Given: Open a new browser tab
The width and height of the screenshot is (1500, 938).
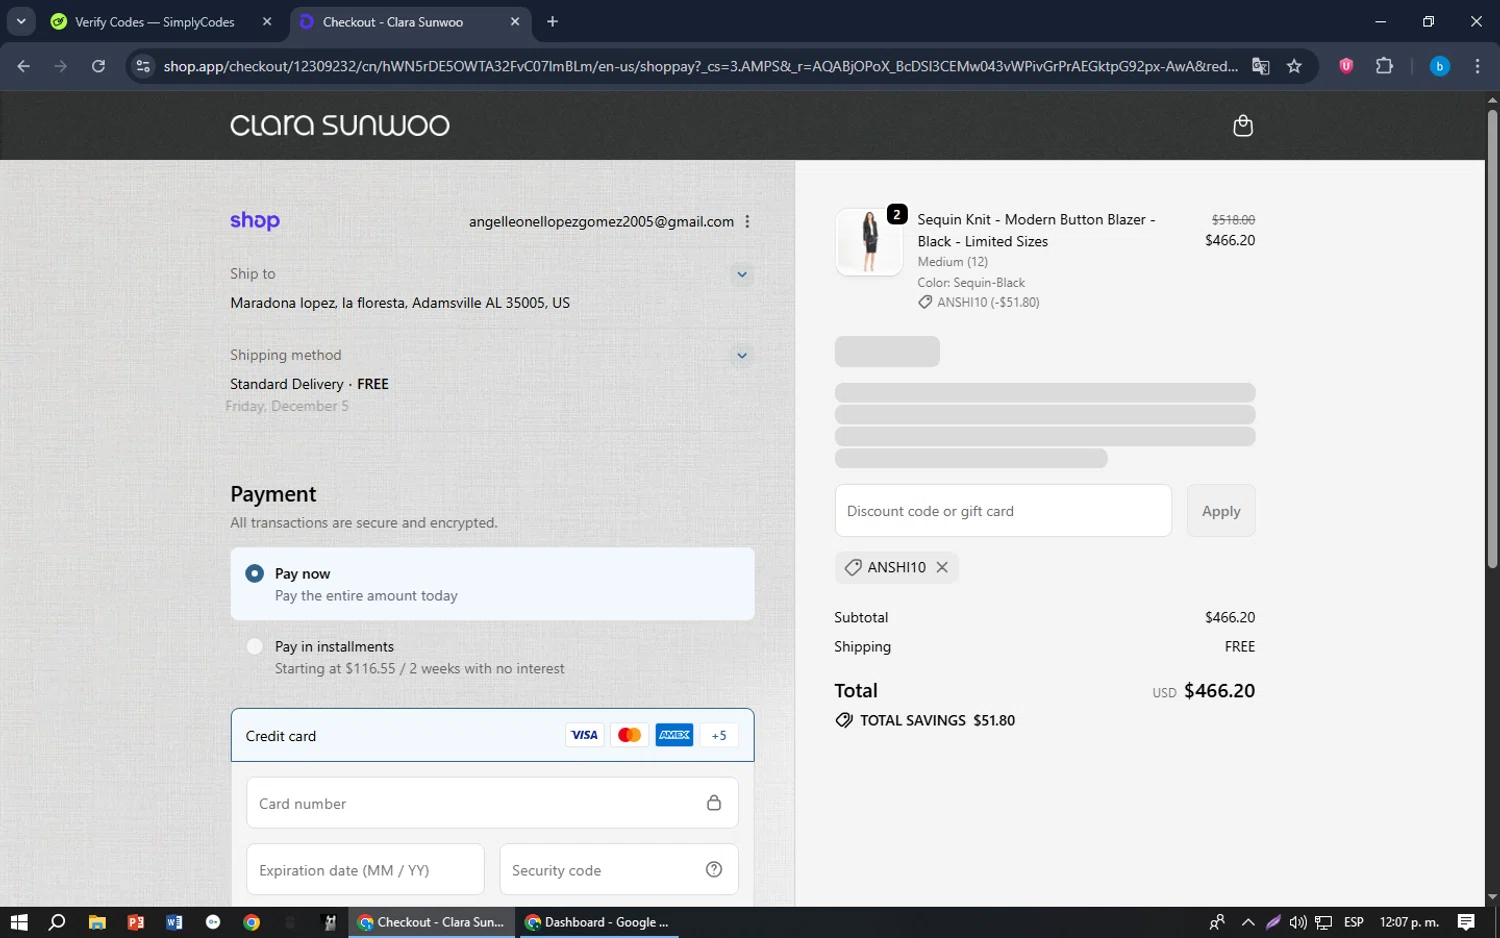Looking at the screenshot, I should coord(552,22).
